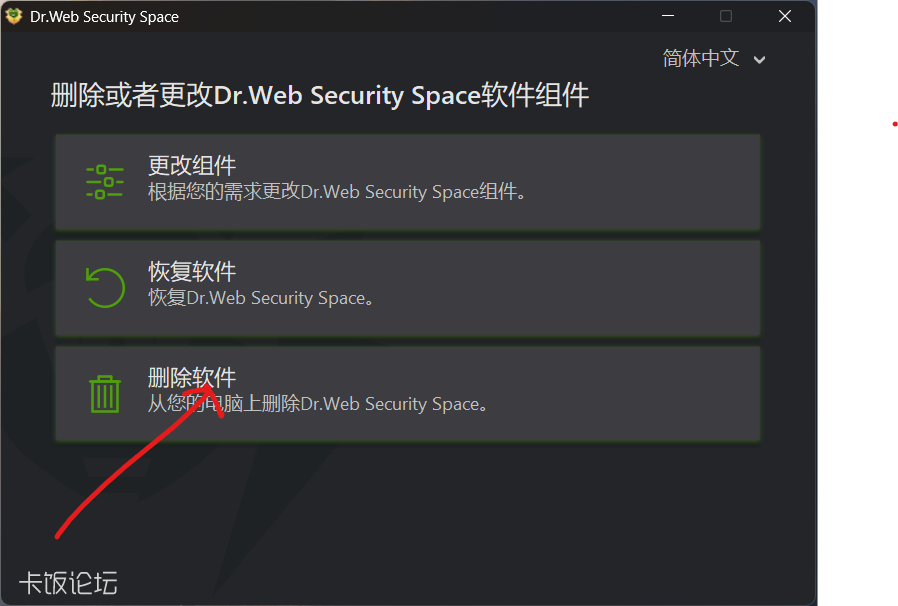Click the Dr.Web spider logo in title bar
Image resolution: width=898 pixels, height=606 pixels.
coord(14,16)
